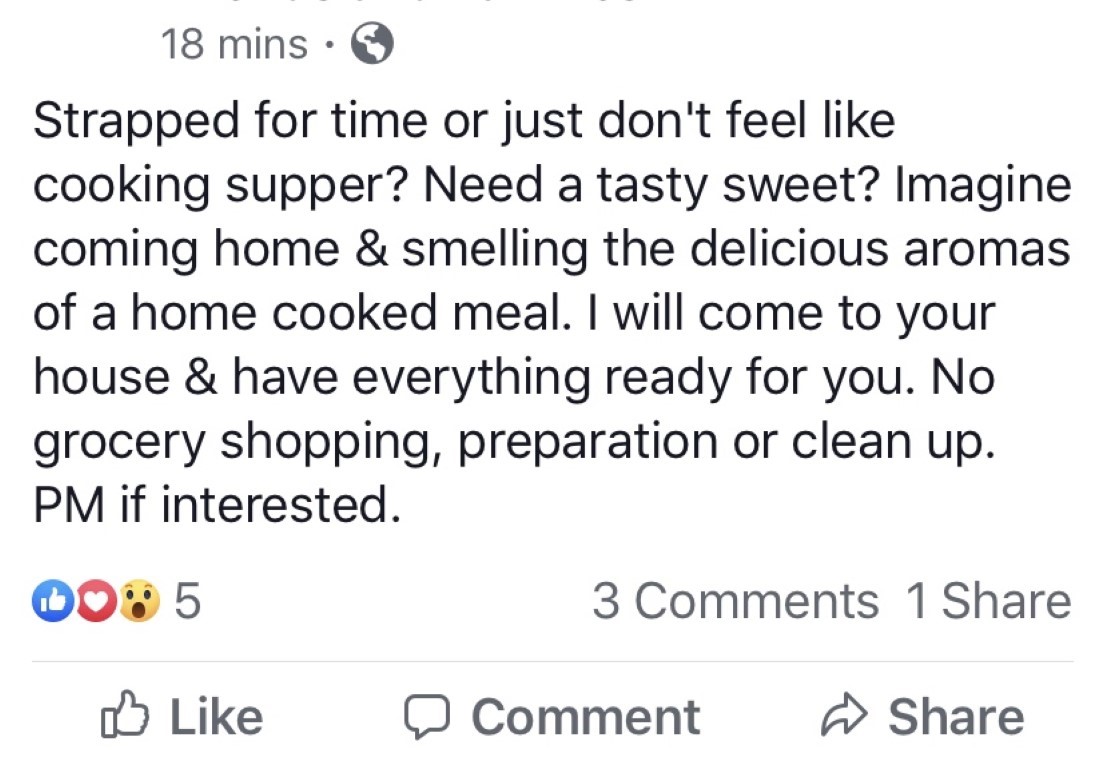Click the red heart reaction icon
The image size is (1106, 768).
pos(94,601)
